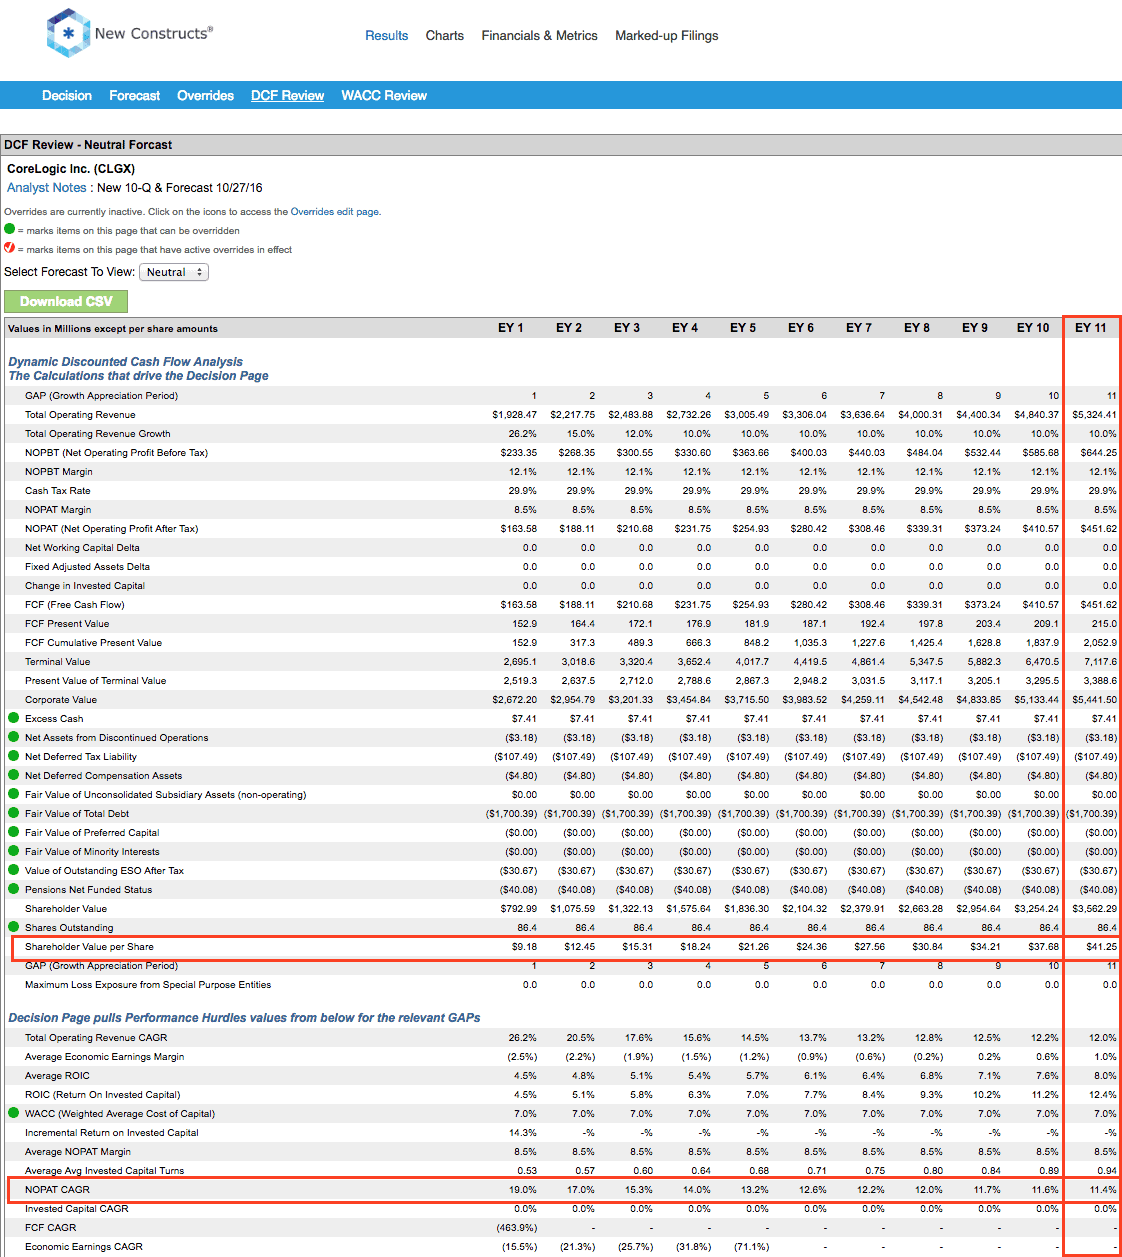1122x1257 pixels.
Task: Click the EY 5 column header
Action: [x=743, y=328]
